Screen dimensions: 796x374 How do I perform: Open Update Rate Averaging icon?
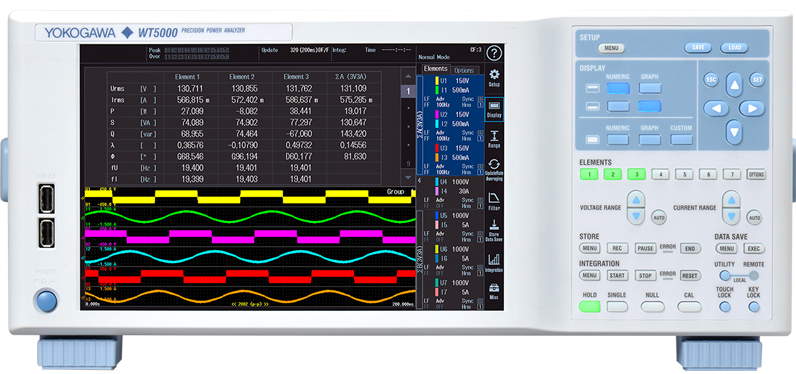pyautogui.click(x=494, y=169)
